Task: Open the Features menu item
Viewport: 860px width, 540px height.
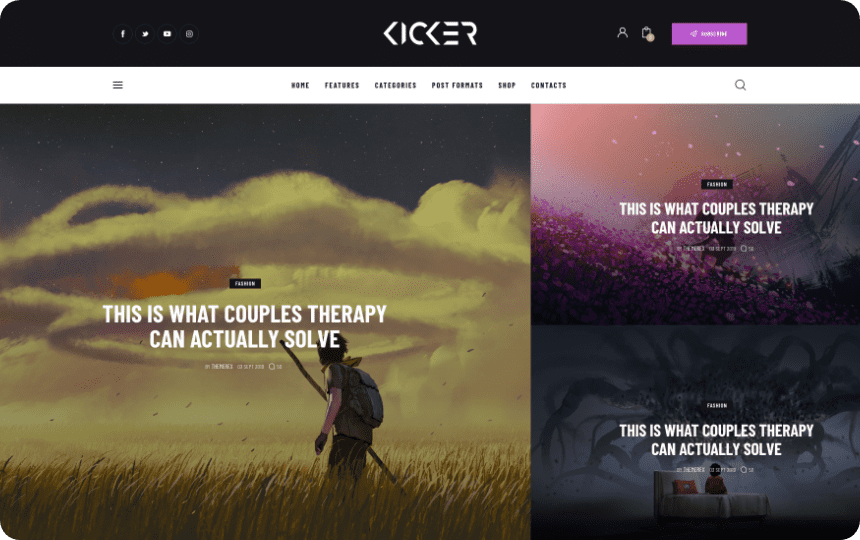Action: 342,86
